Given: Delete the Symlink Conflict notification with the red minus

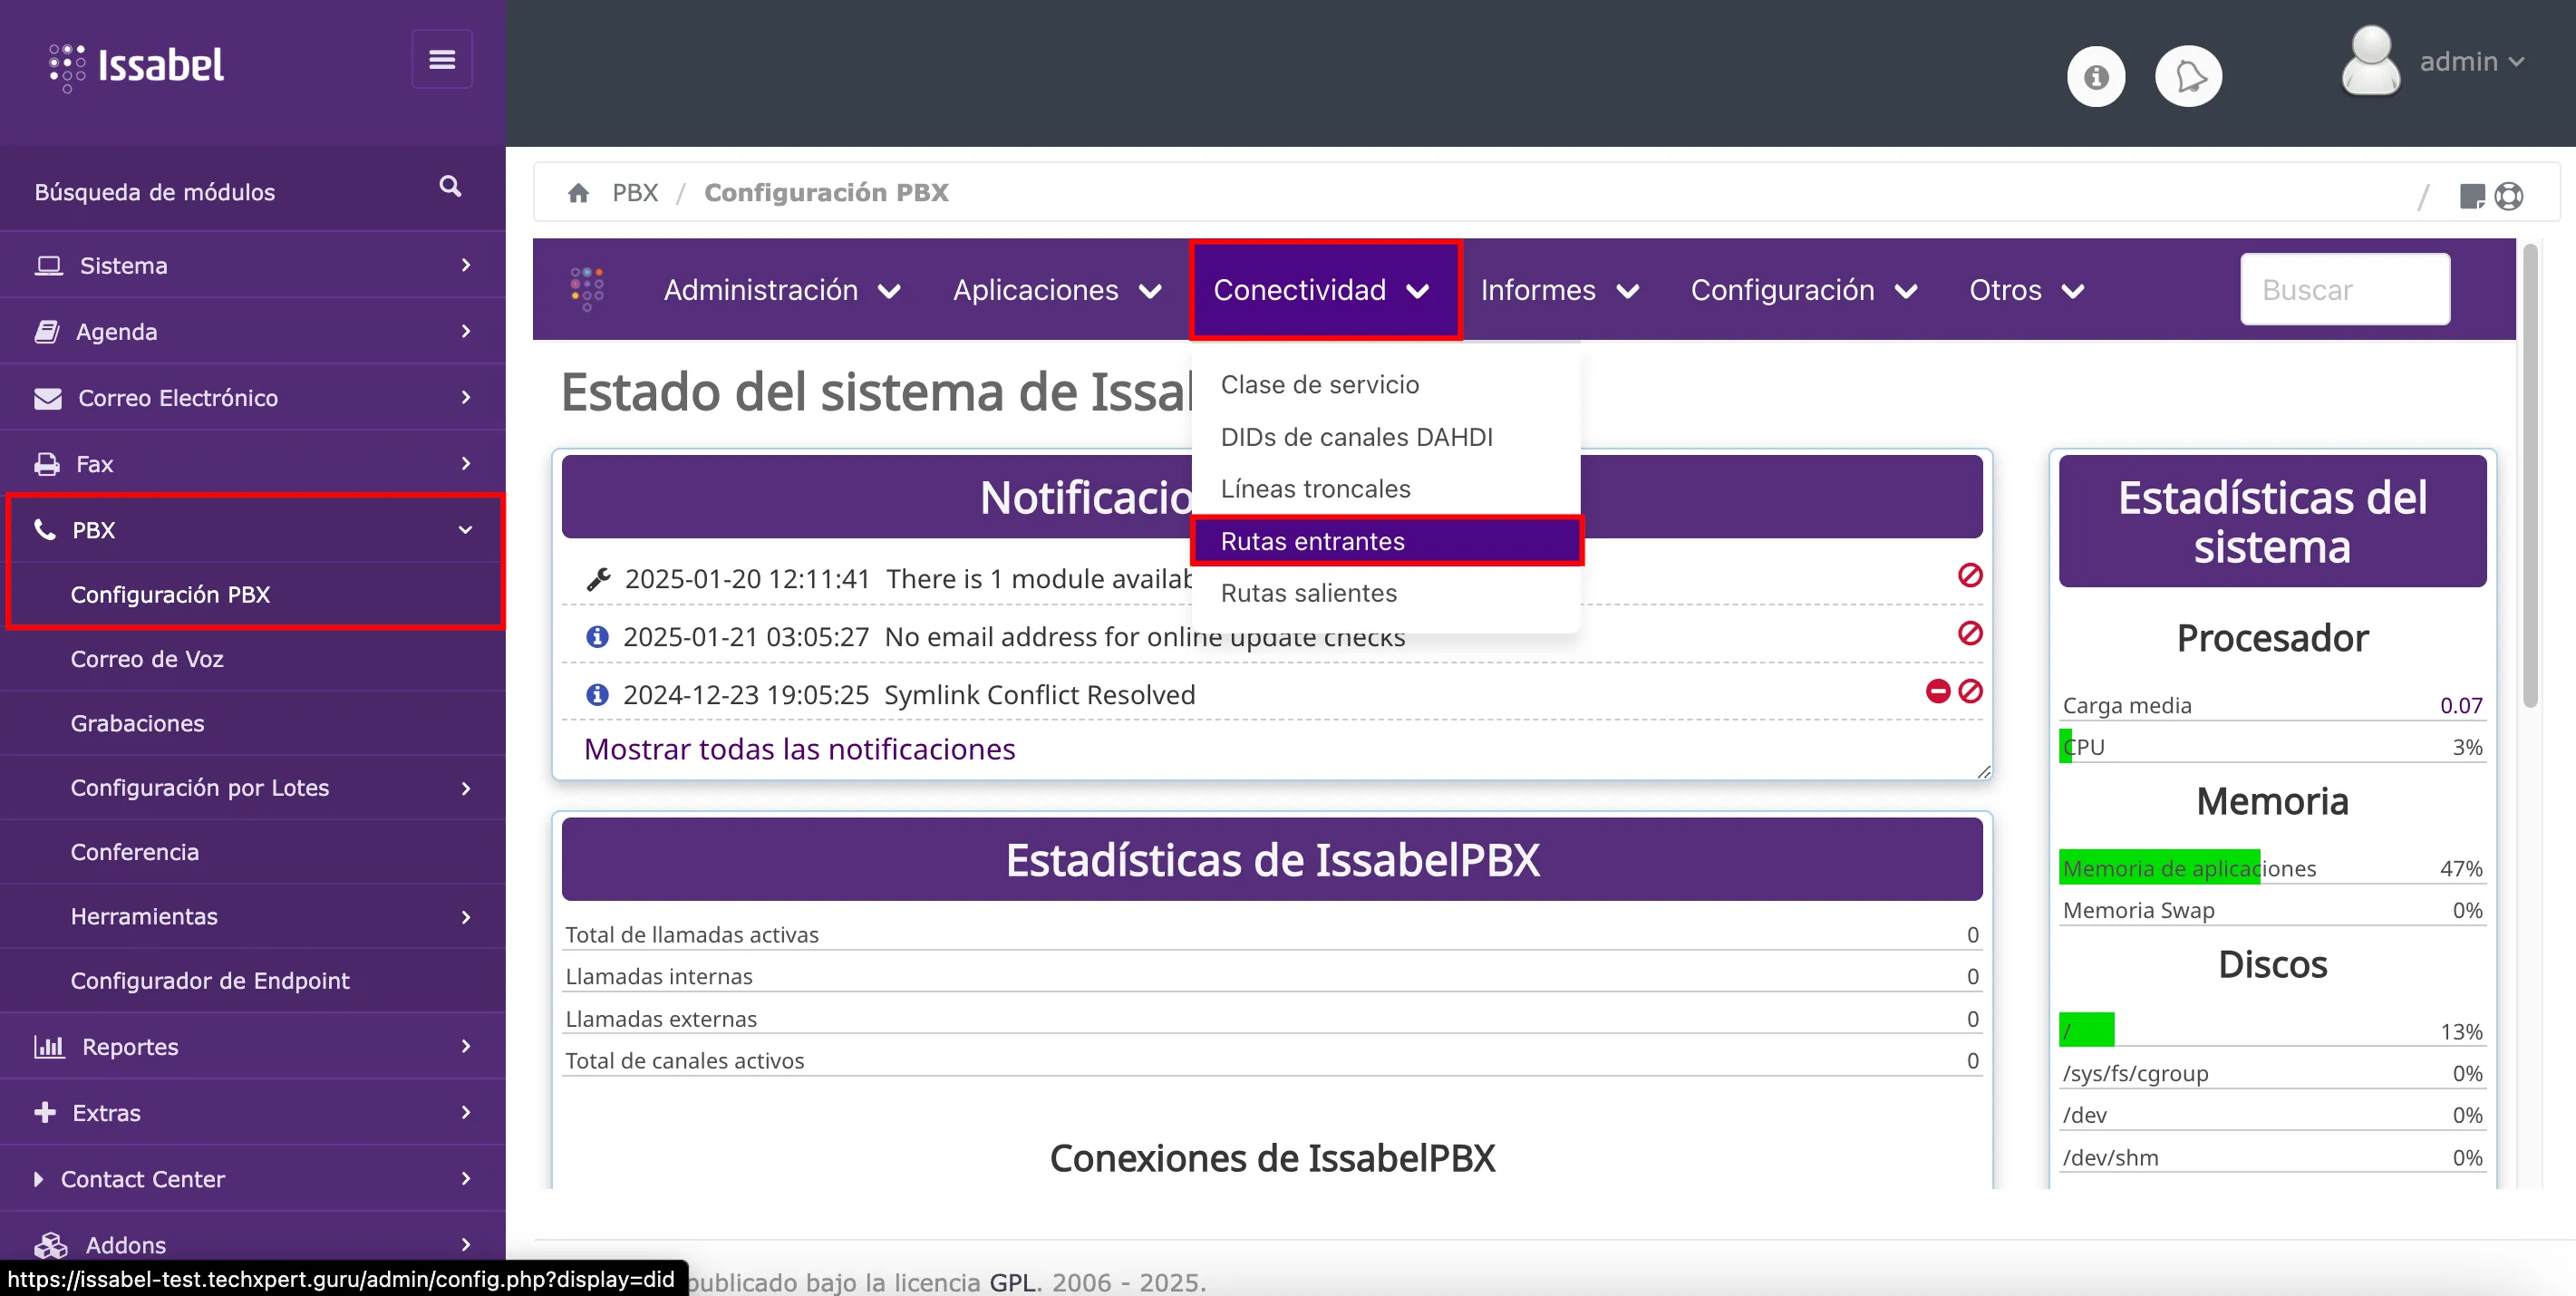Looking at the screenshot, I should point(1937,691).
